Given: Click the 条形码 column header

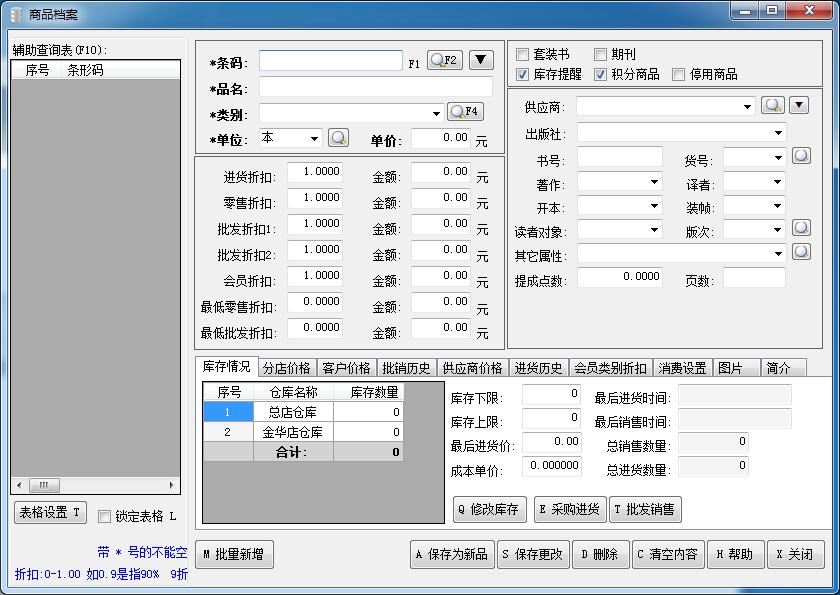Looking at the screenshot, I should tap(121, 70).
